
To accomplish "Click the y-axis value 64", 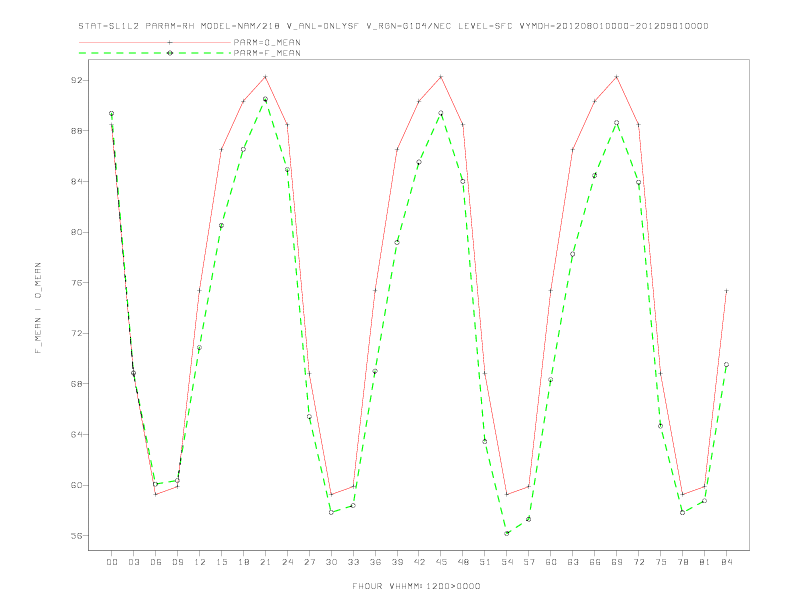I will (x=76, y=434).
